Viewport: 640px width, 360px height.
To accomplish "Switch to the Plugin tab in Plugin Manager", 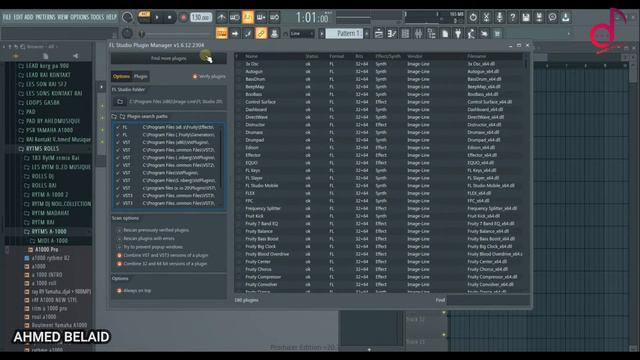I will (x=140, y=76).
